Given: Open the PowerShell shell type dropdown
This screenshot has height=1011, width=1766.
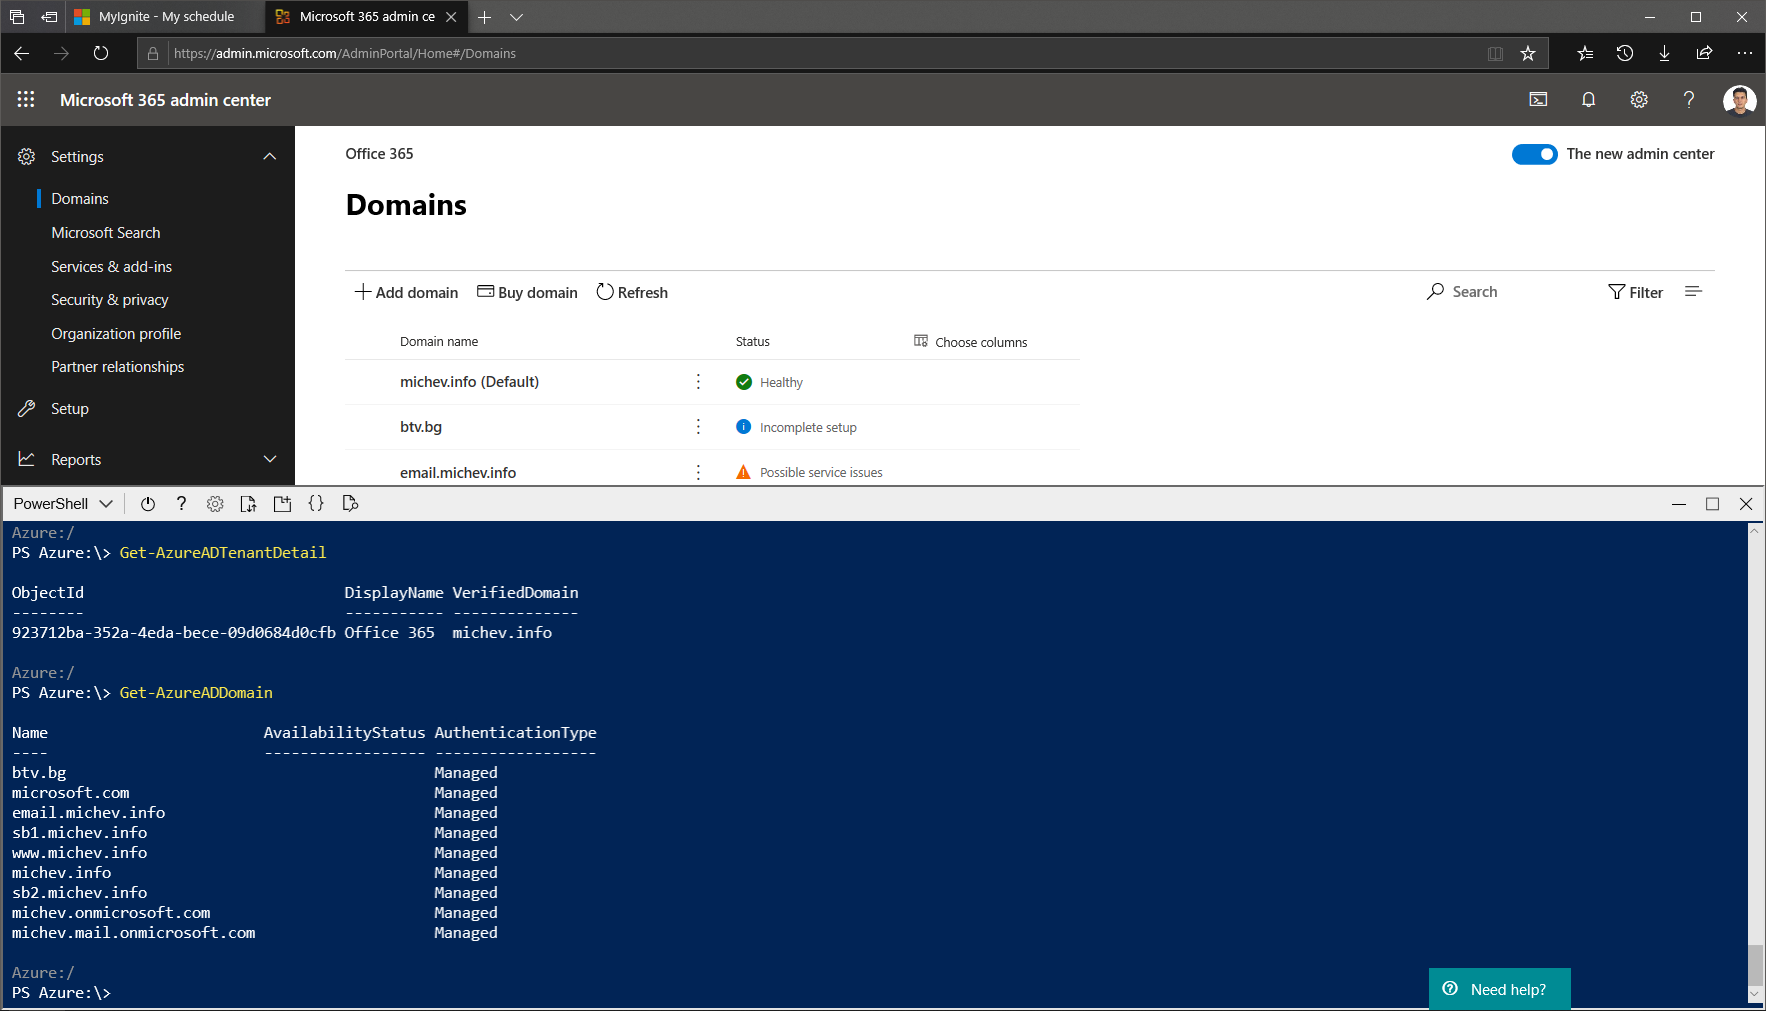Looking at the screenshot, I should coord(63,504).
